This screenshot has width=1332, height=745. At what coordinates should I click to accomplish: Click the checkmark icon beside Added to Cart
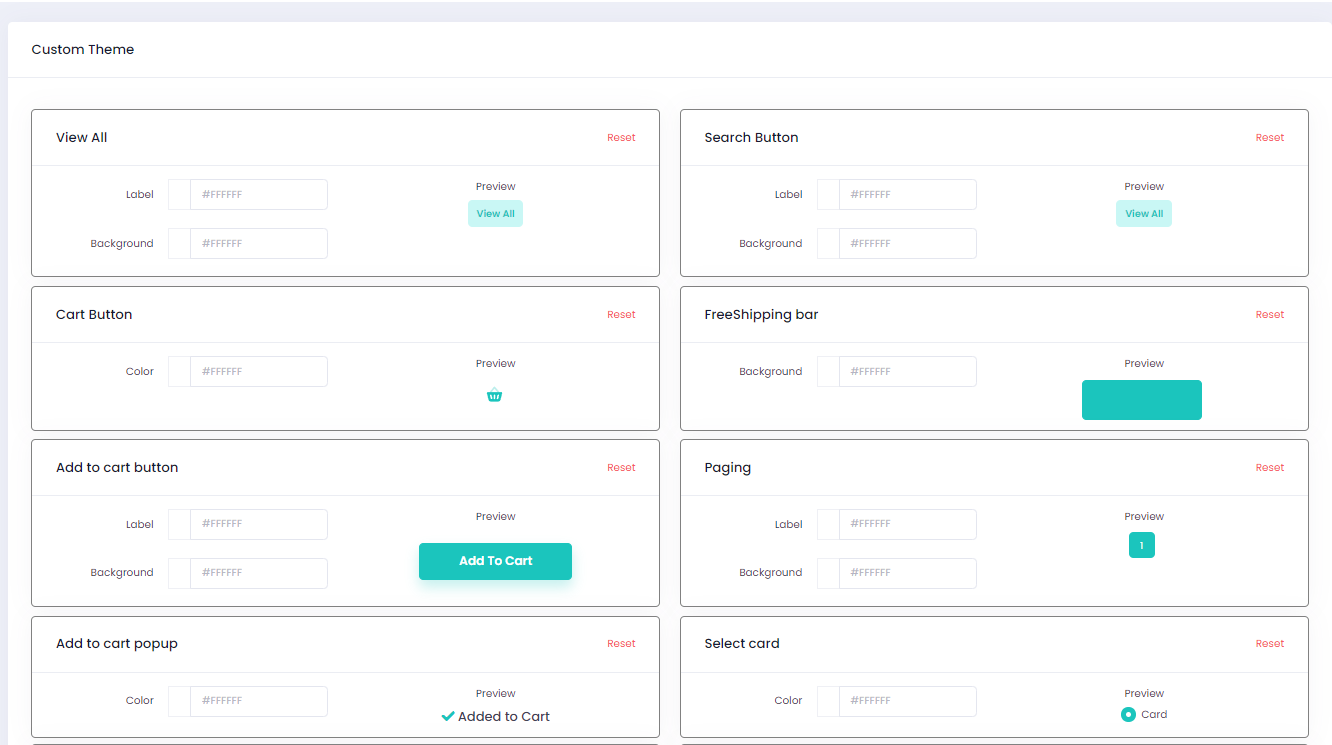tap(448, 716)
